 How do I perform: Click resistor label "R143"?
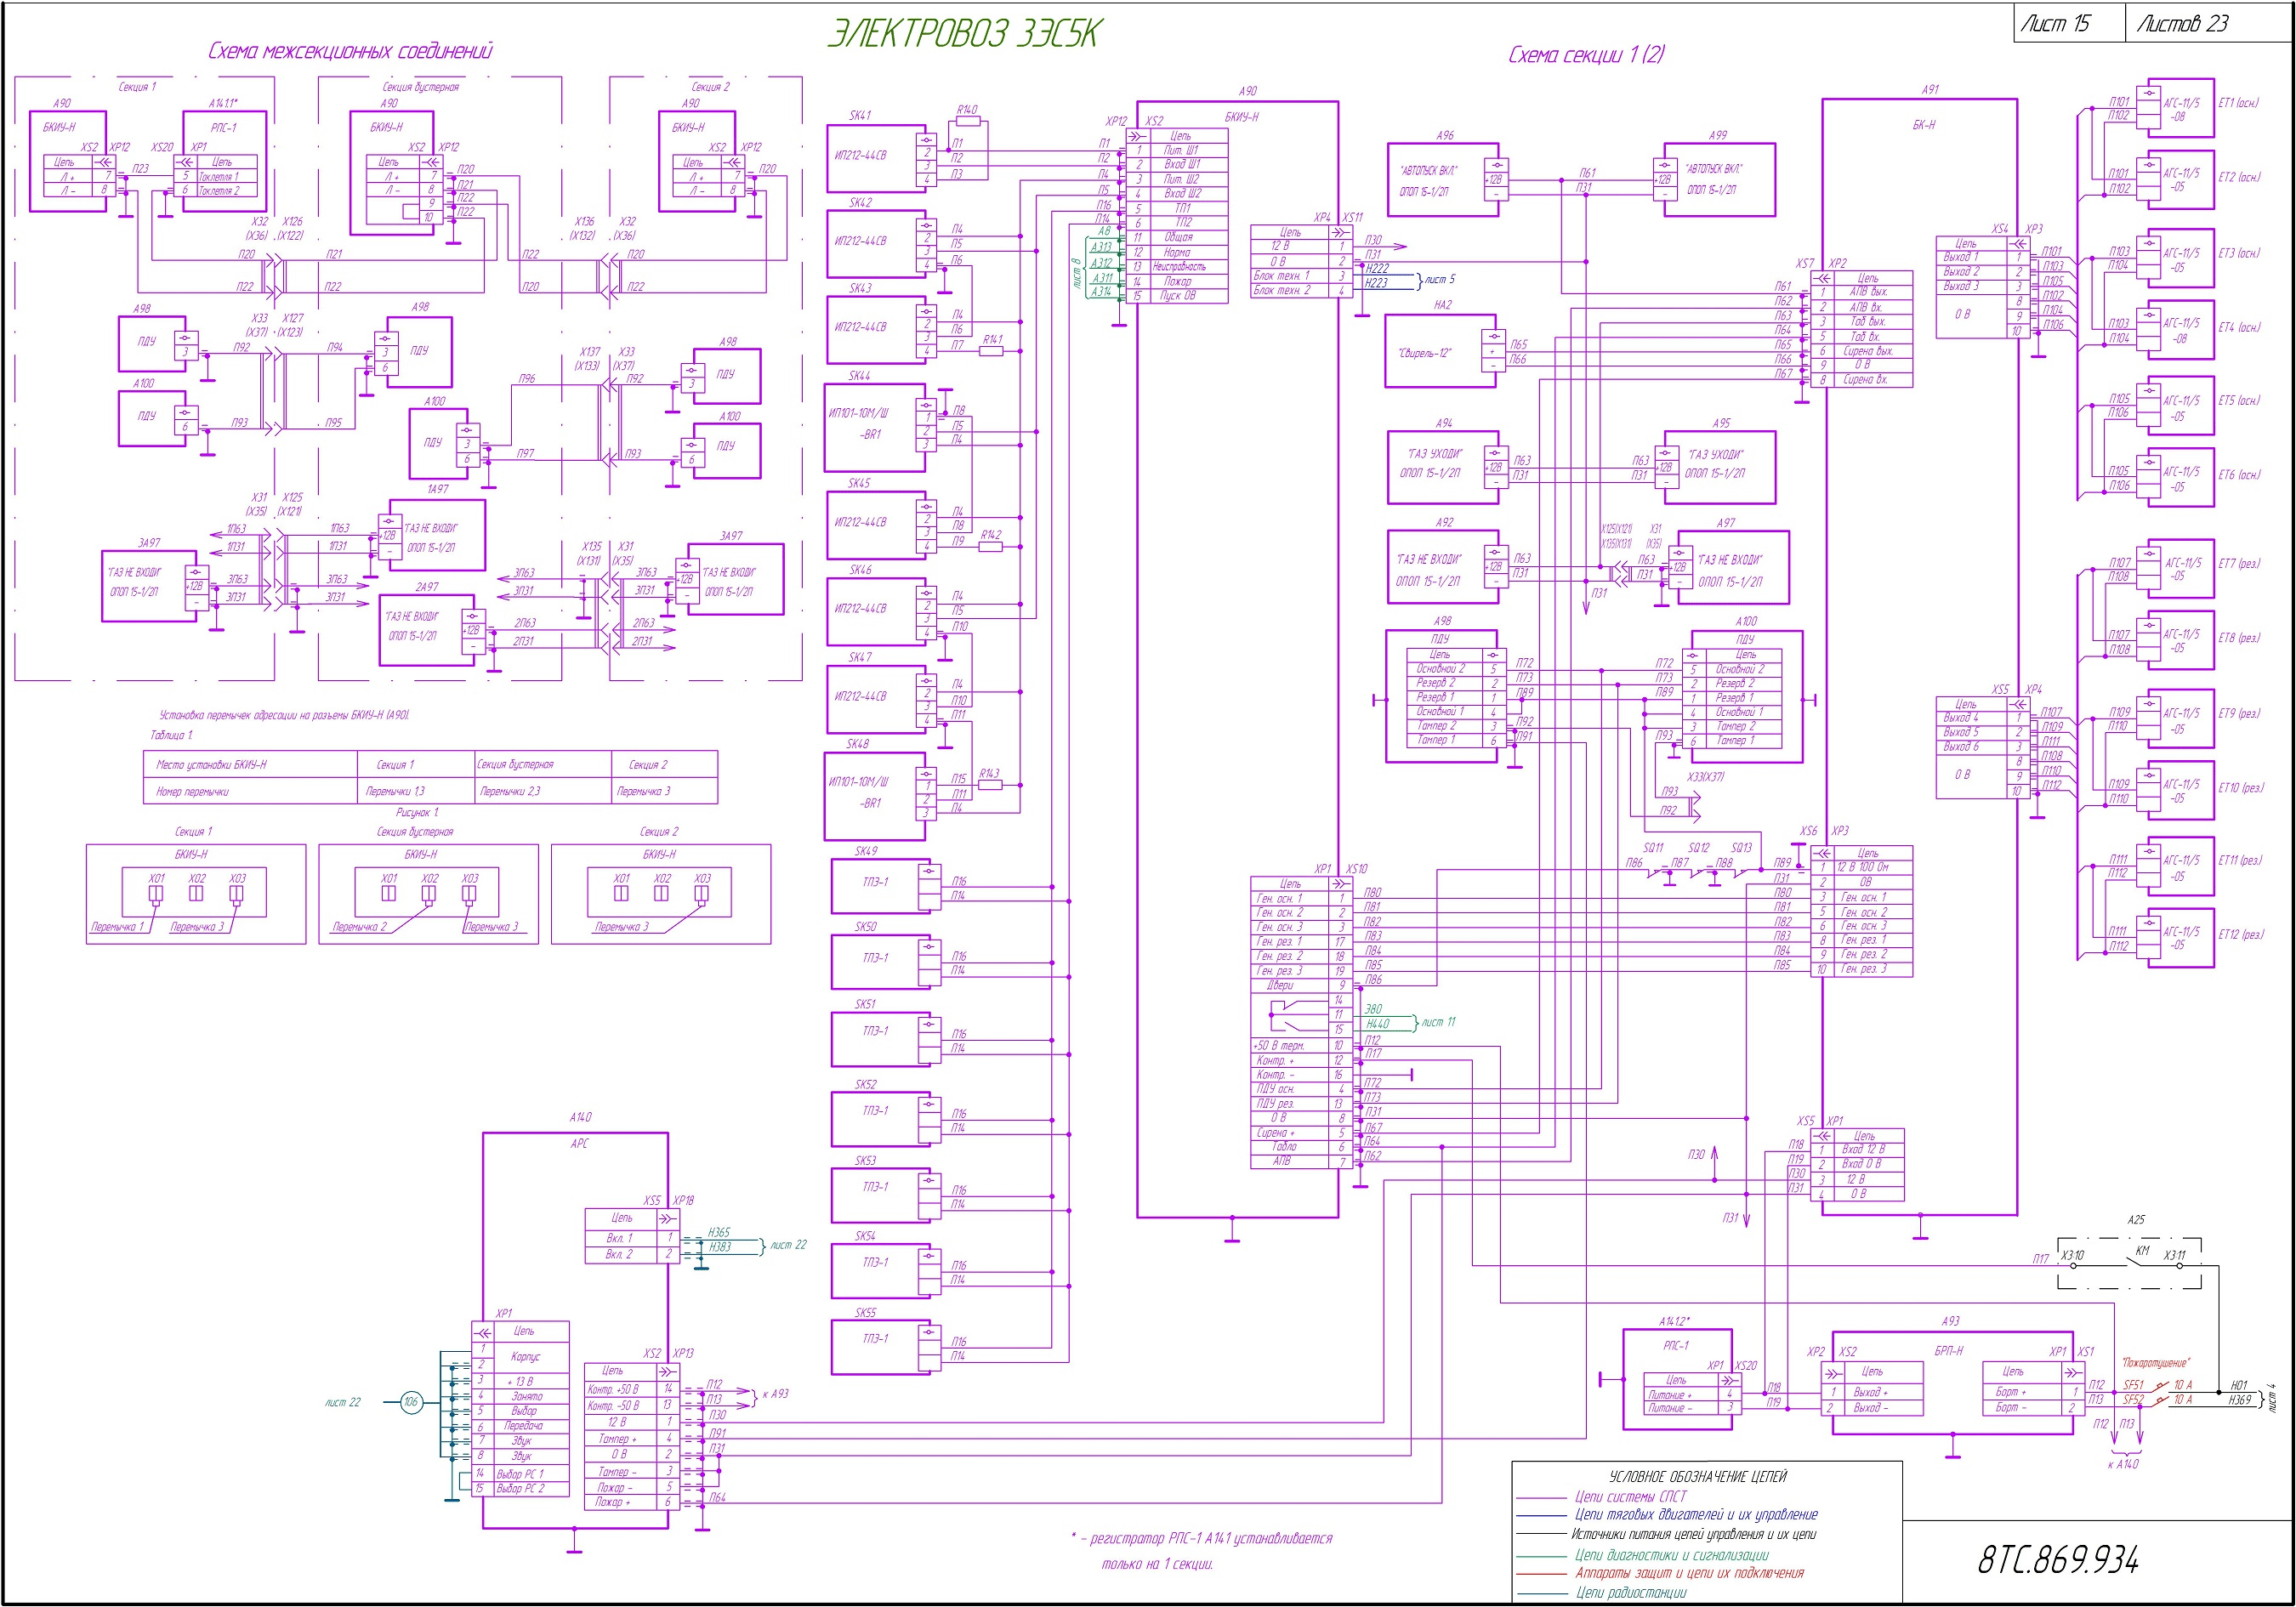pos(989,773)
